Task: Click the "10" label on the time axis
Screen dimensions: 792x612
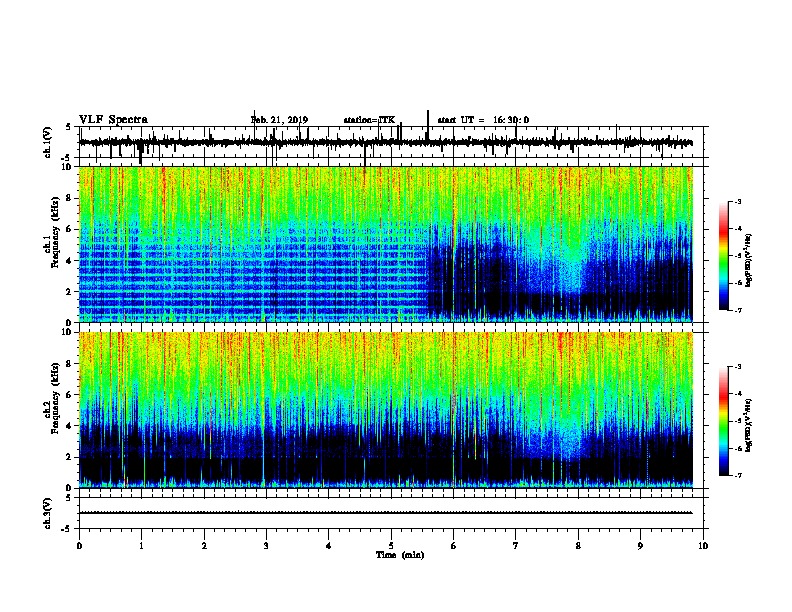Action: coord(703,546)
